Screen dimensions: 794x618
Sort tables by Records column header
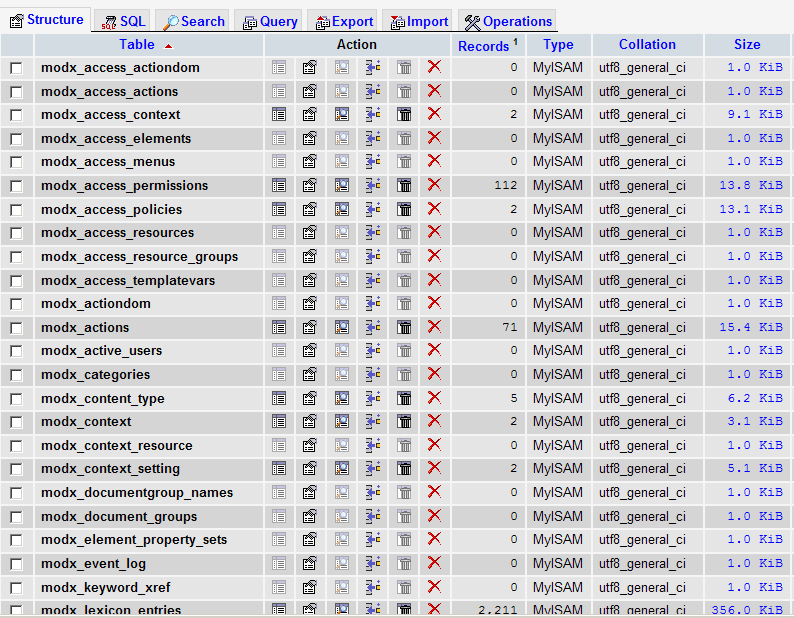(483, 46)
